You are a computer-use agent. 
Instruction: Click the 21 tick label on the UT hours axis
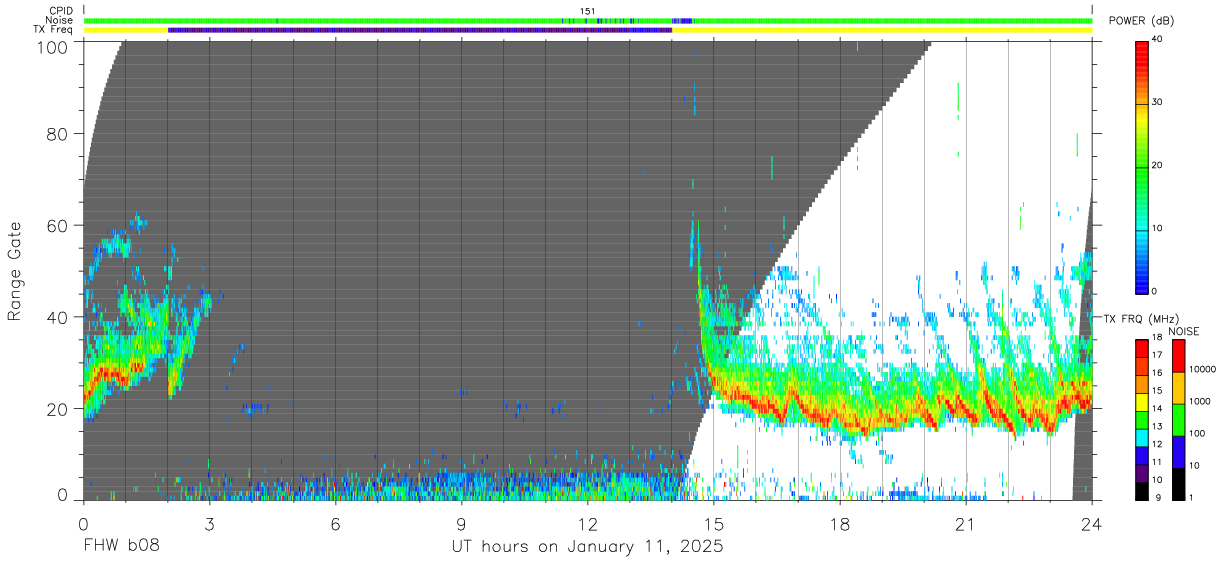pos(966,524)
